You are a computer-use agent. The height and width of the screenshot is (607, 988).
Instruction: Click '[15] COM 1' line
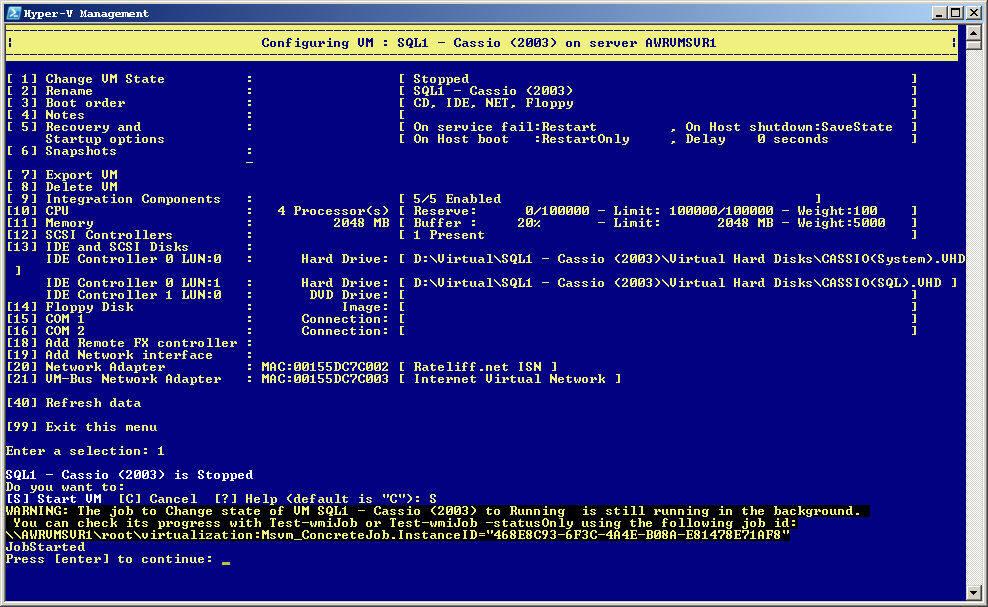[x=45, y=318]
